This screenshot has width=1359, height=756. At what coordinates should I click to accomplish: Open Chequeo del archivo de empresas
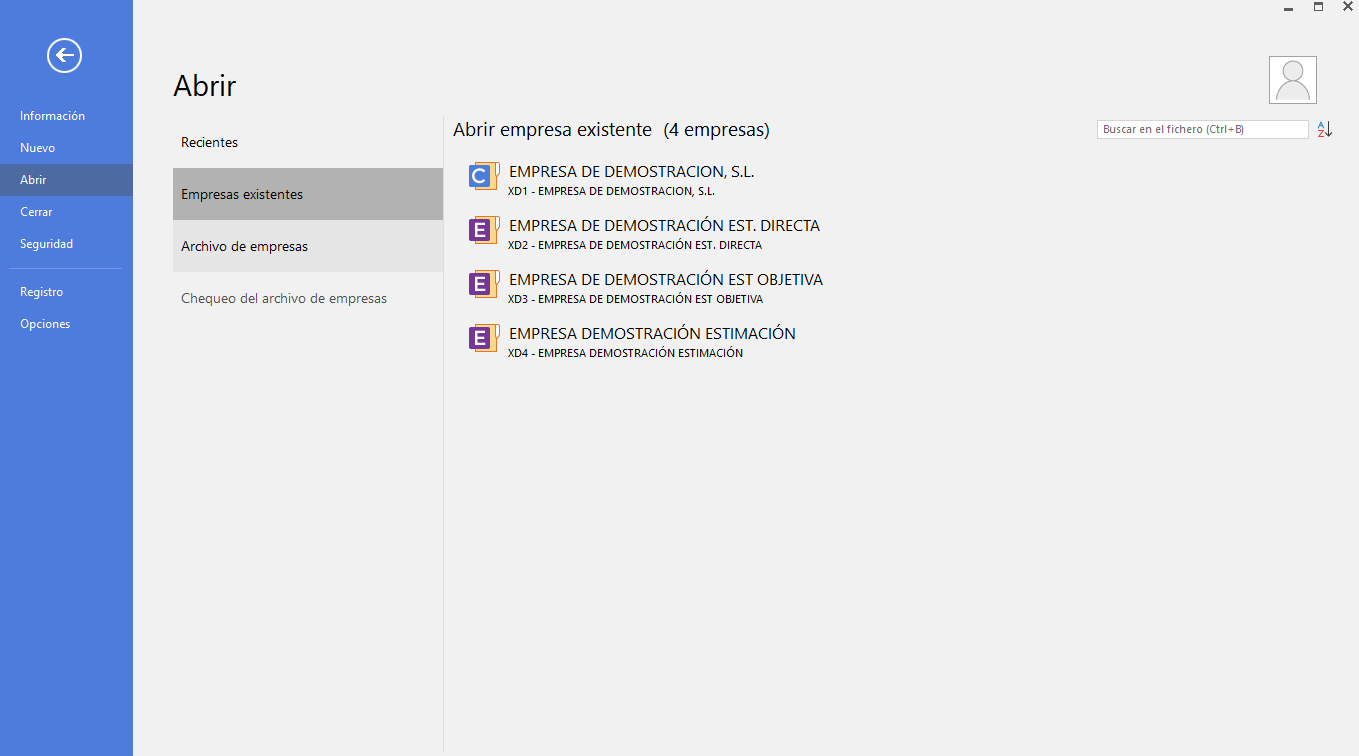308,298
